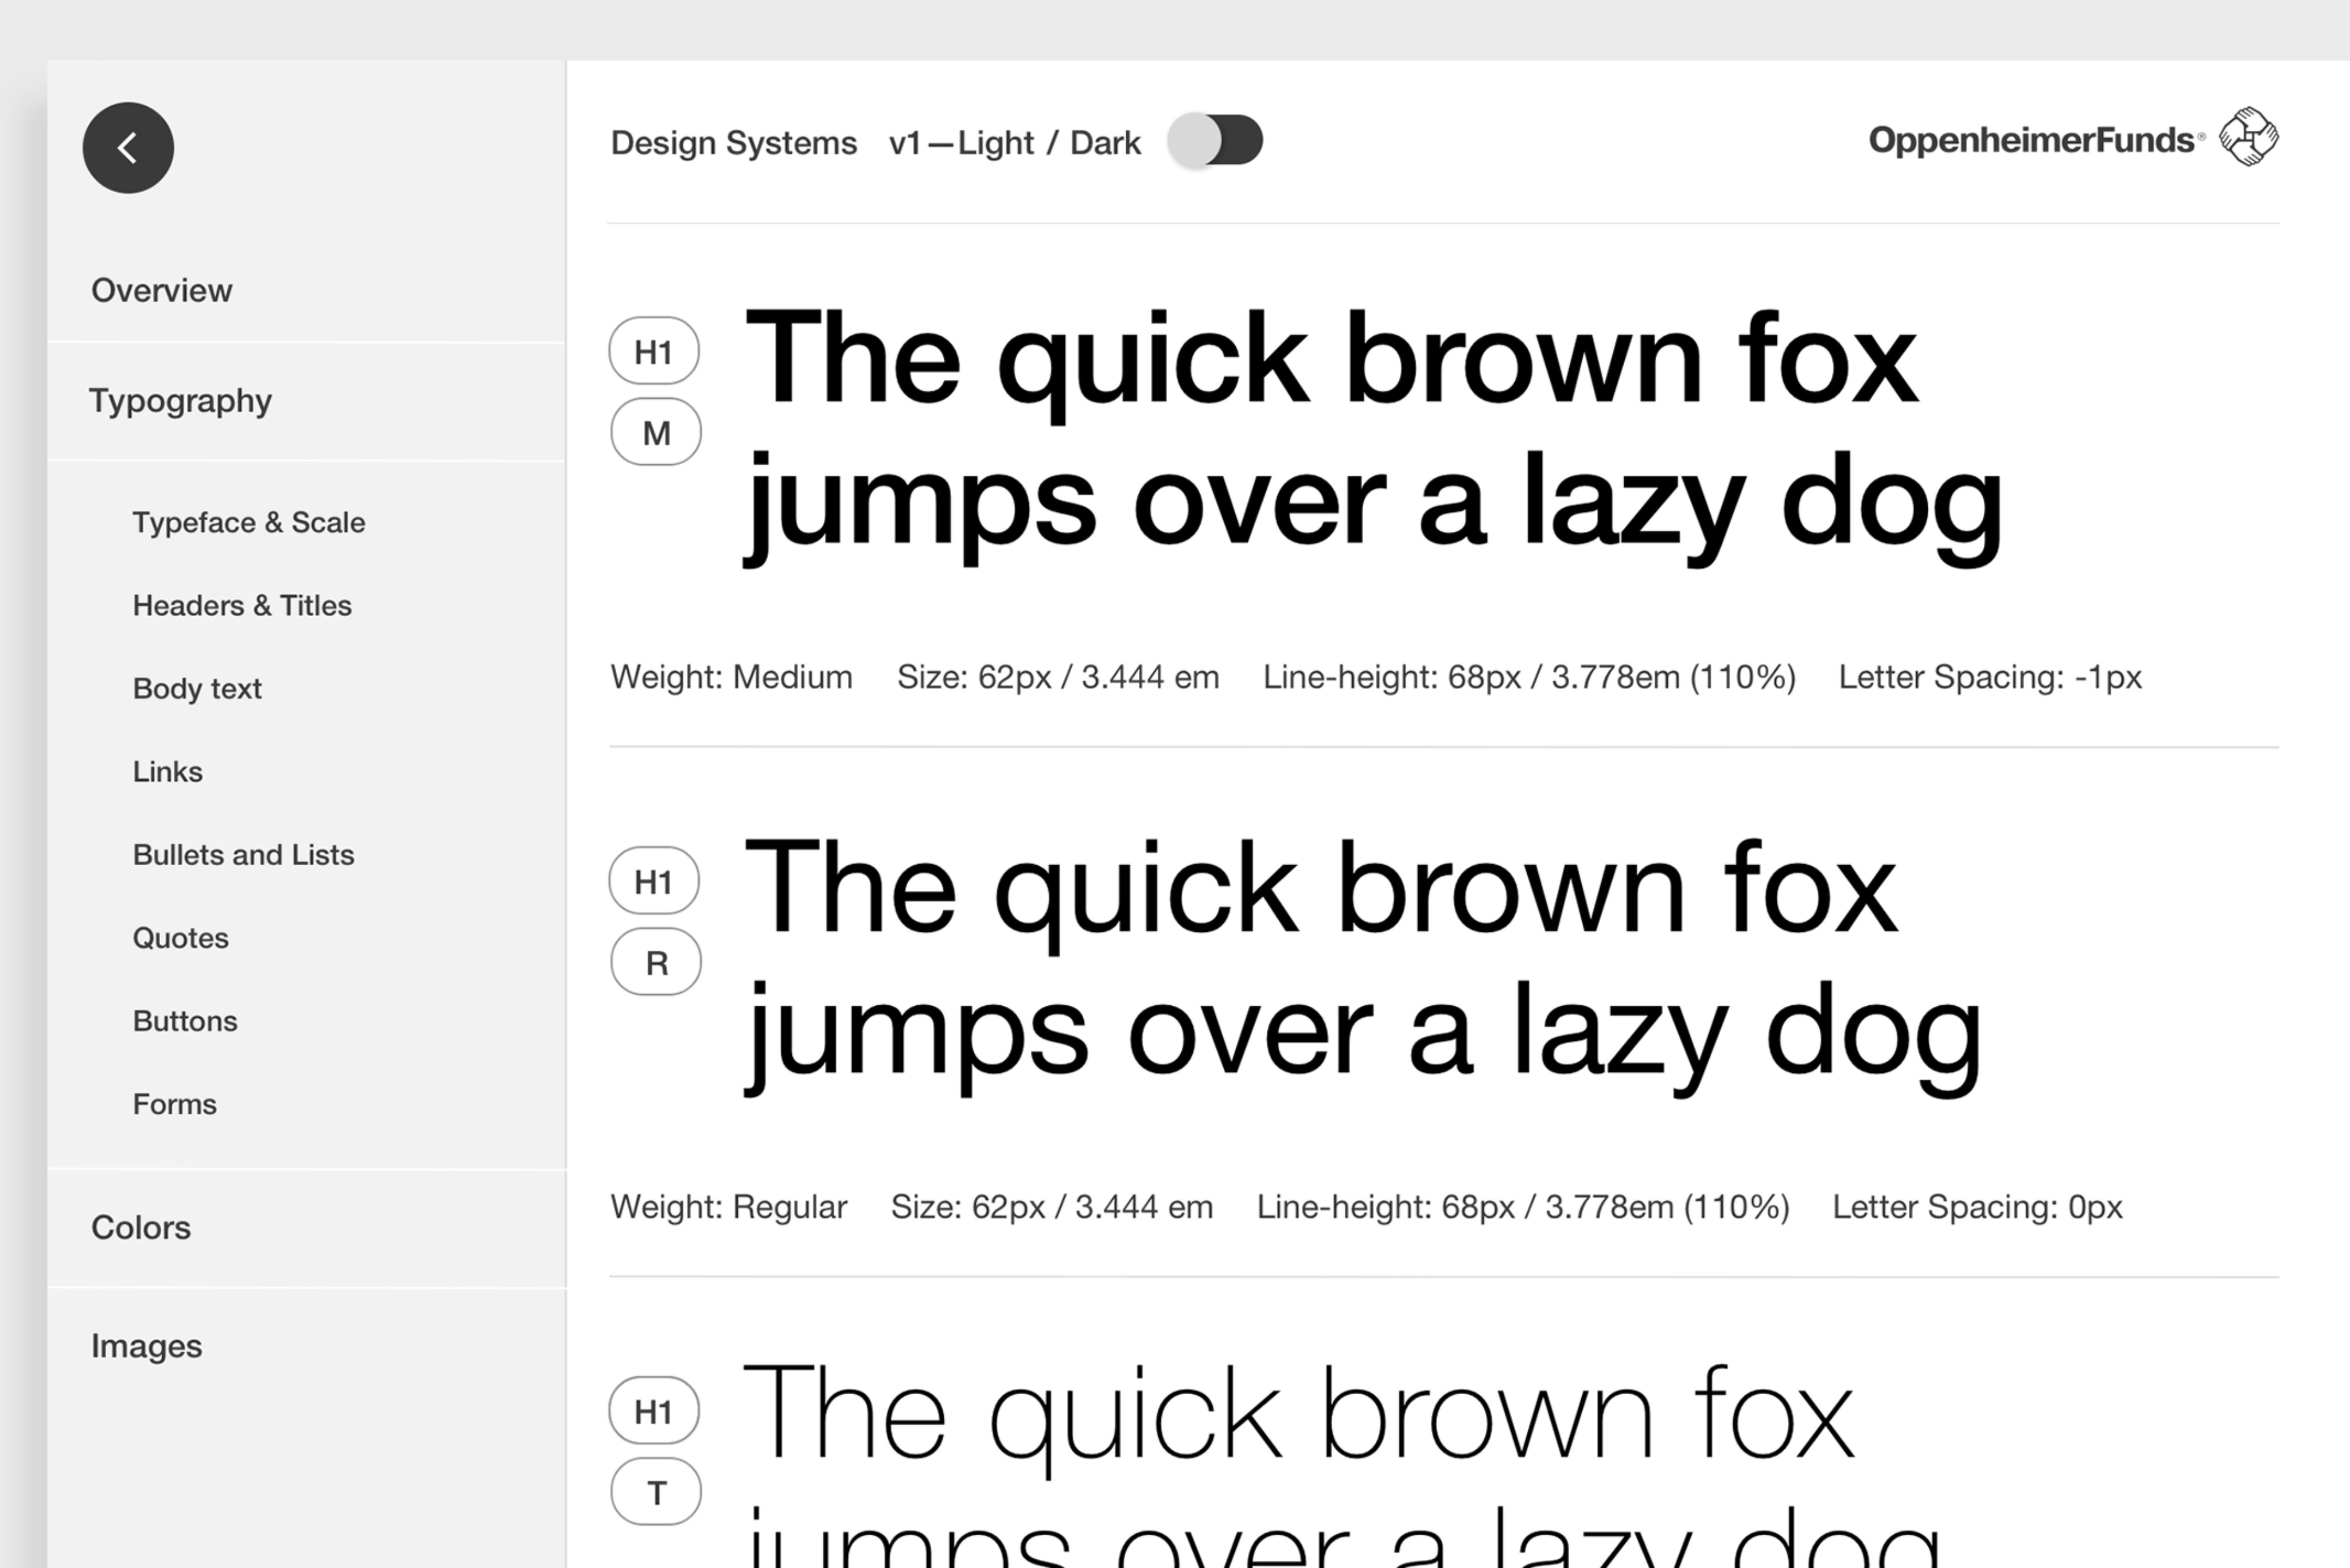This screenshot has width=2350, height=1568.
Task: Open Headers & Titles subsection
Action: tap(242, 605)
